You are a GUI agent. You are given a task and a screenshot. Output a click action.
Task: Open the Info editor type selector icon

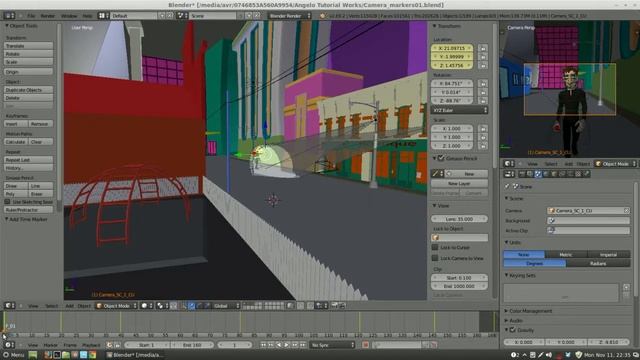[9, 16]
